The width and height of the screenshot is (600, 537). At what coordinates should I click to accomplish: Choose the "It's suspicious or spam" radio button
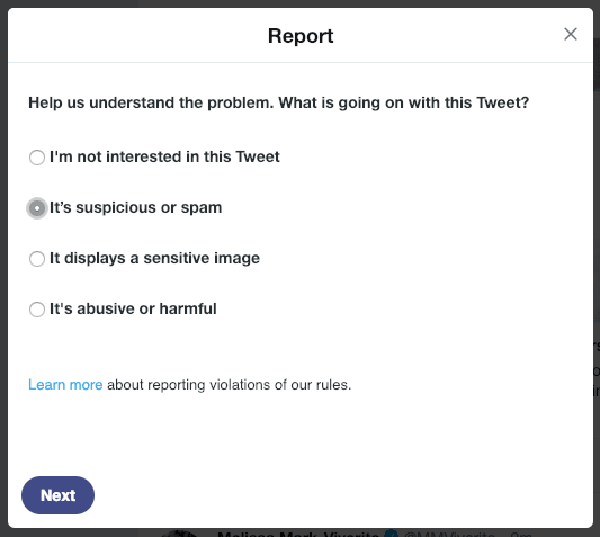pos(37,208)
